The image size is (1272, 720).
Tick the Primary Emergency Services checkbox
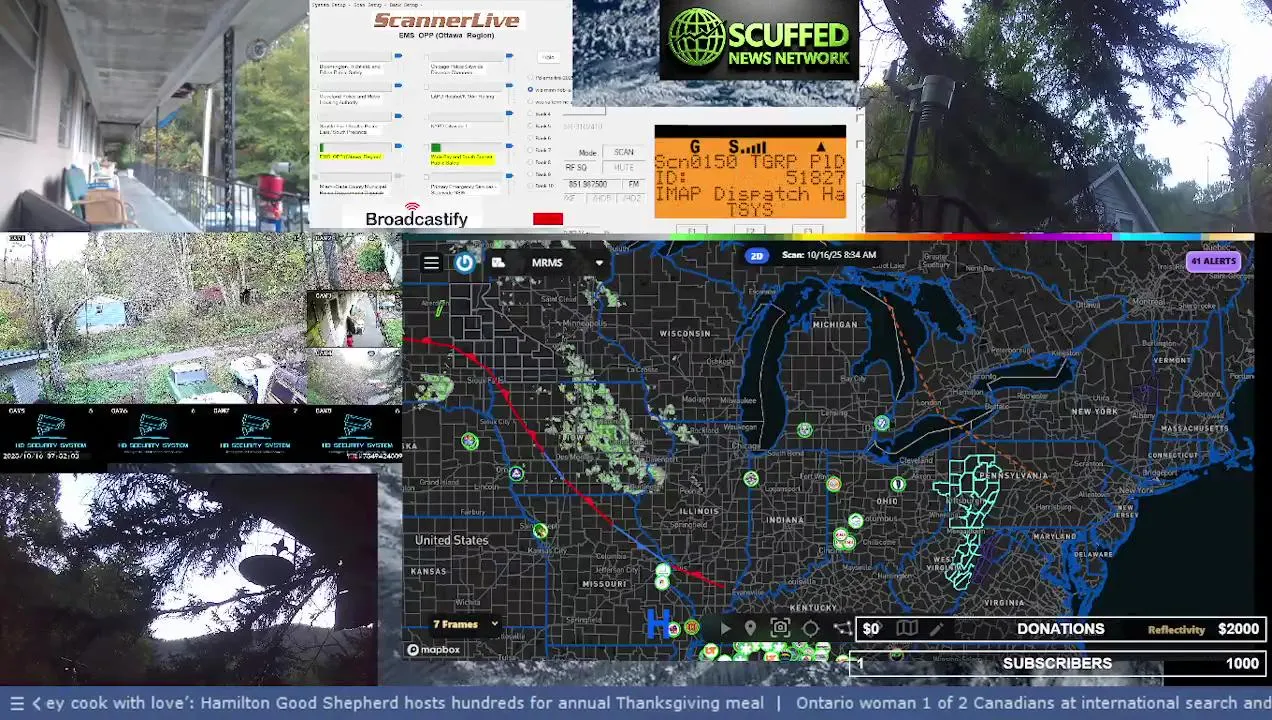427,177
